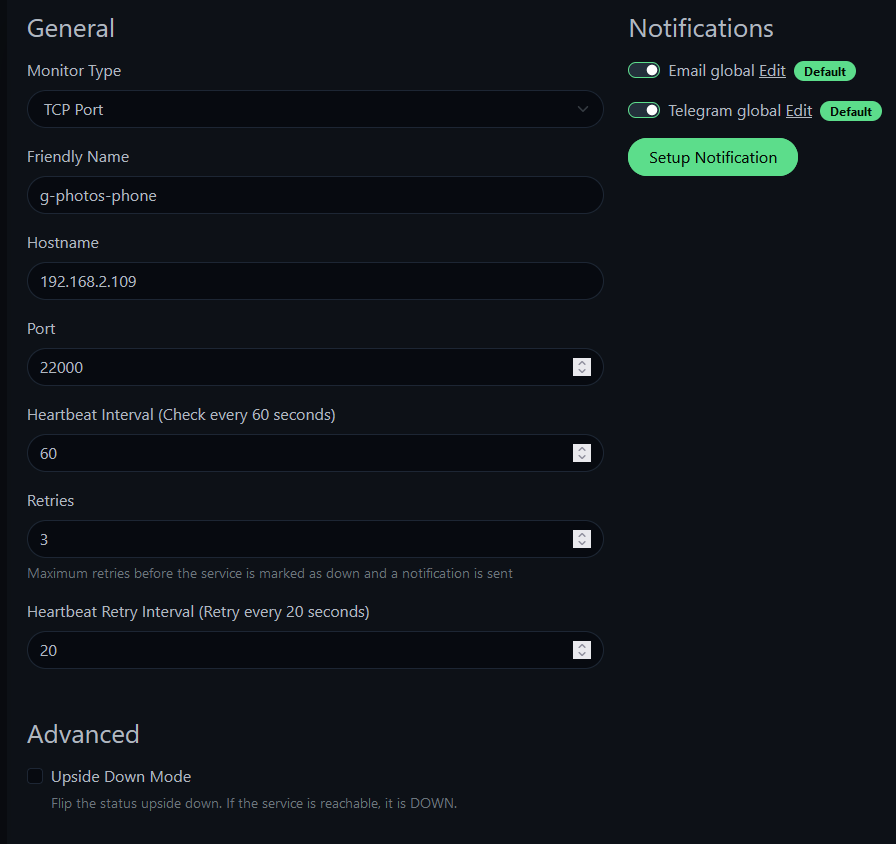Increment the Retries spinner
Image resolution: width=896 pixels, height=844 pixels.
(582, 535)
